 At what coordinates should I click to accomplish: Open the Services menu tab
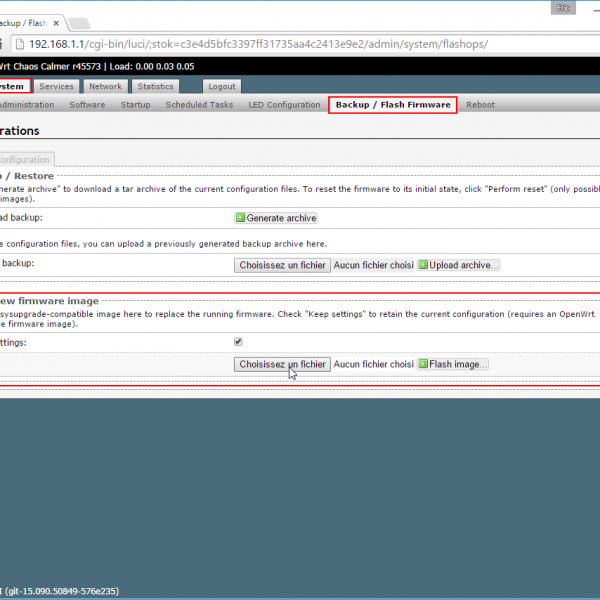point(57,87)
